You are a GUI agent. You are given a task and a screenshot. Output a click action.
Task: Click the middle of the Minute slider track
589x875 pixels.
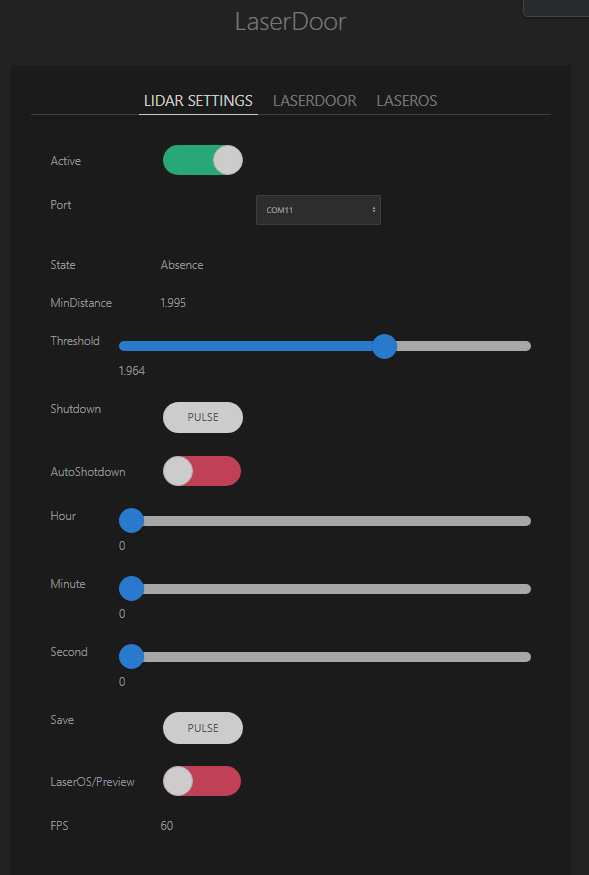point(325,589)
